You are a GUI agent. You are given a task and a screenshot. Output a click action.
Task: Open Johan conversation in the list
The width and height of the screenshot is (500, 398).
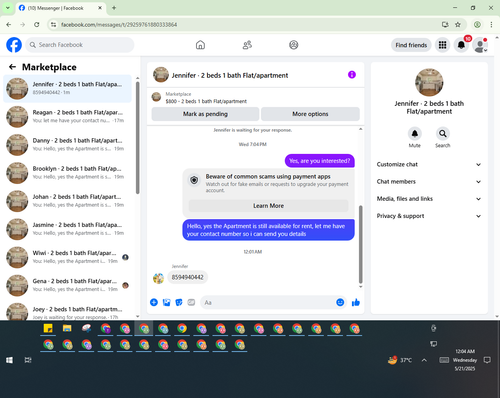(x=68, y=201)
